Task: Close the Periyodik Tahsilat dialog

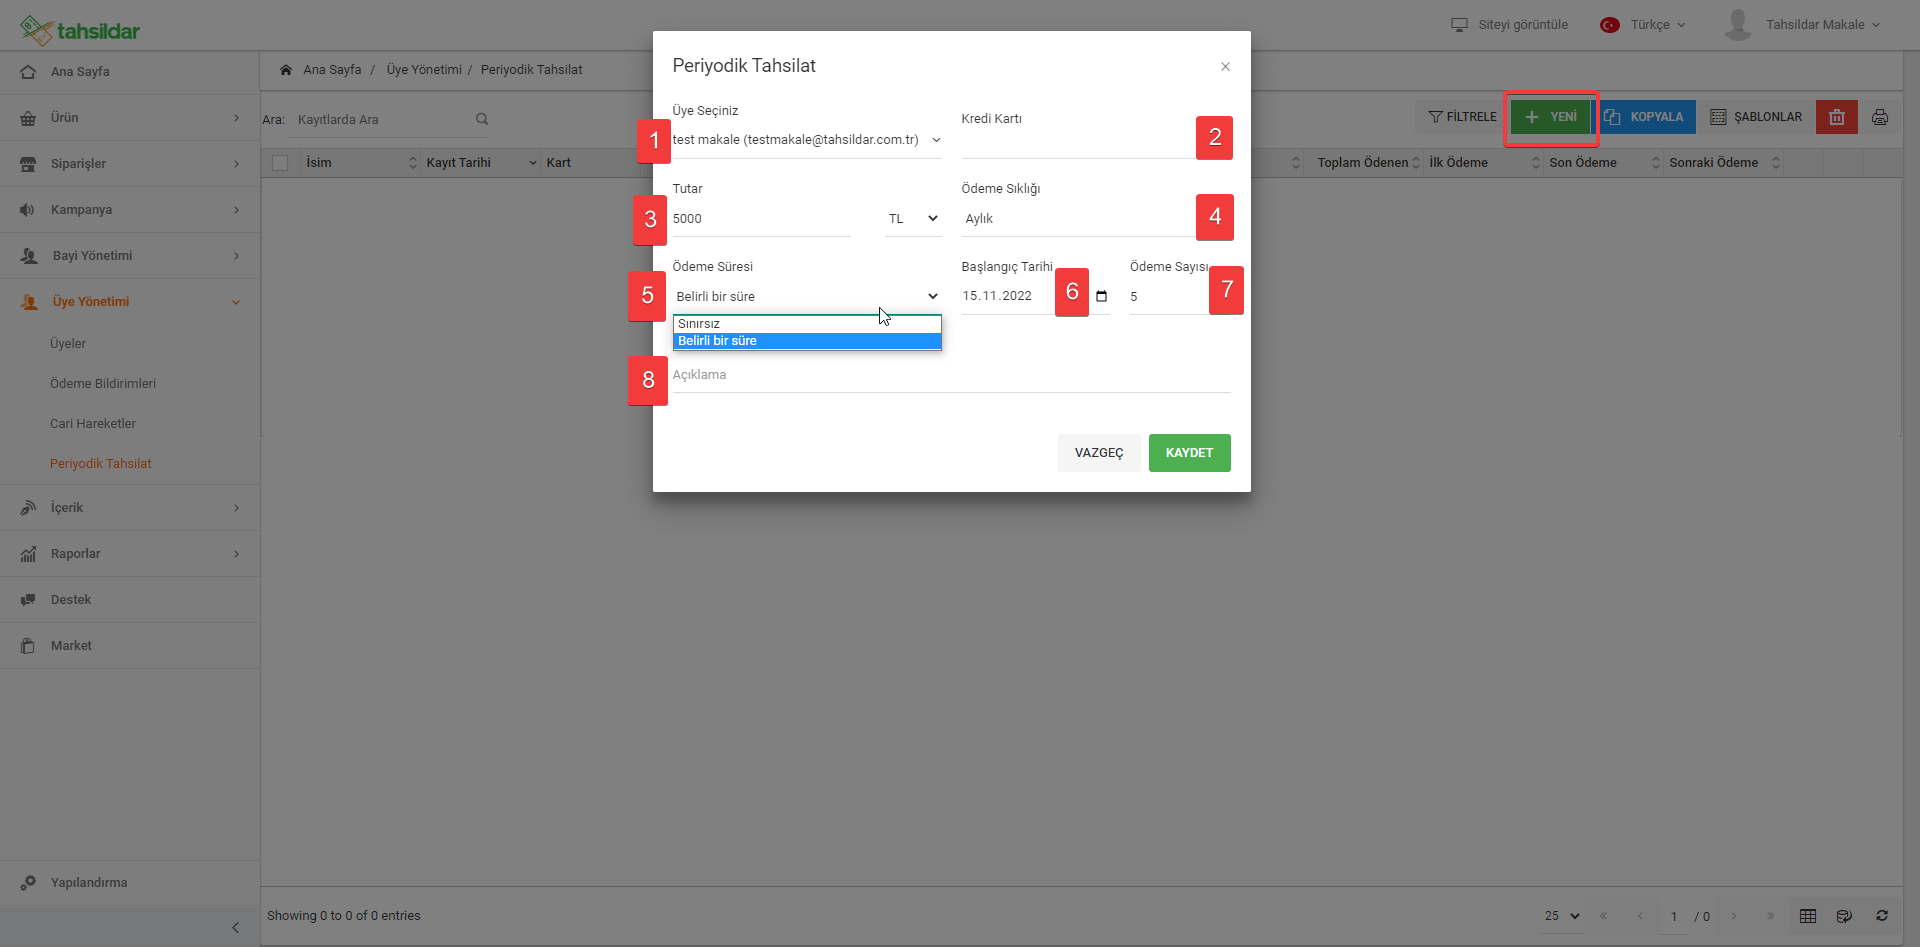Action: coord(1225,67)
